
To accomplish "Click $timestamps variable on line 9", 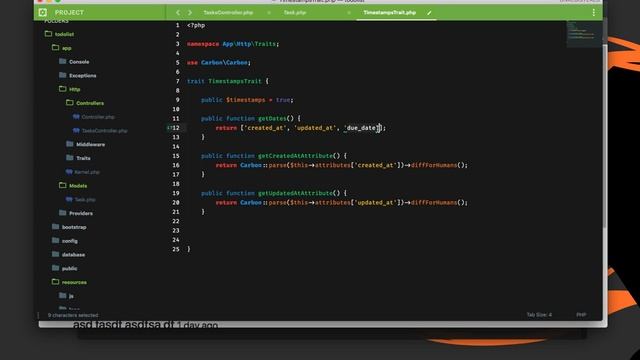I will point(246,100).
